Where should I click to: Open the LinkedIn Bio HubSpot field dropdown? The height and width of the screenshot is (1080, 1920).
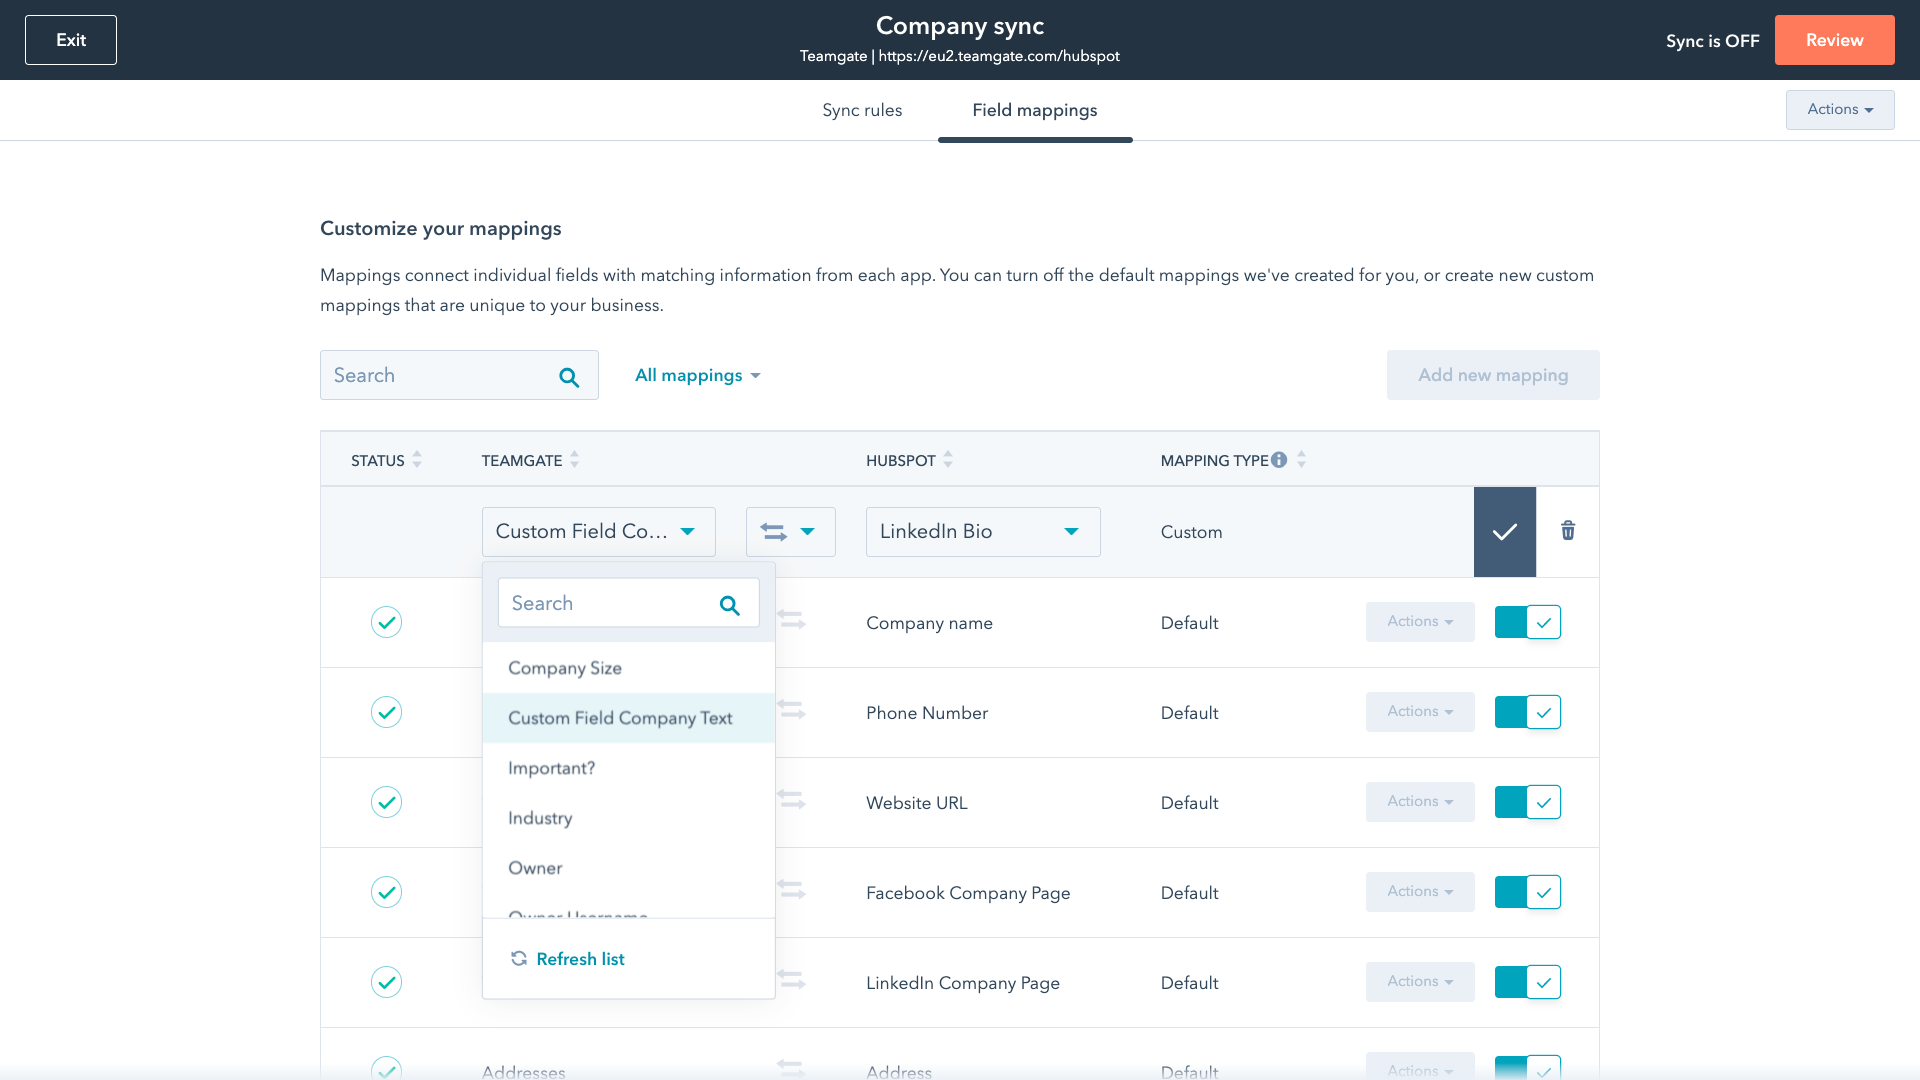click(x=982, y=532)
